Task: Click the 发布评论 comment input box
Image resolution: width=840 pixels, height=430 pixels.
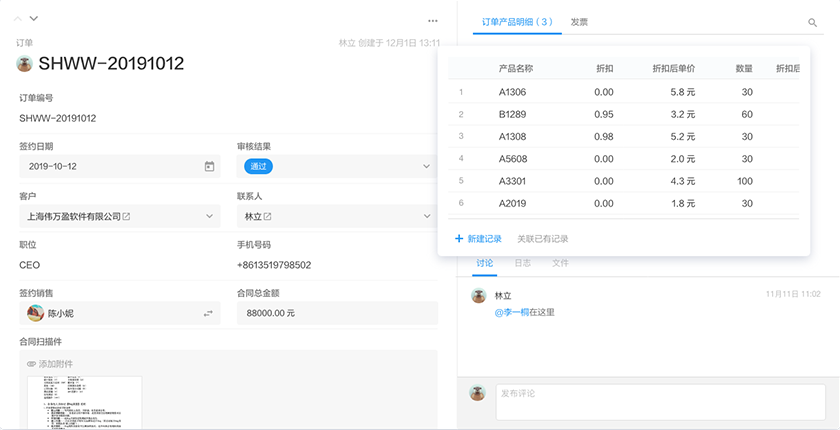Action: [660, 394]
